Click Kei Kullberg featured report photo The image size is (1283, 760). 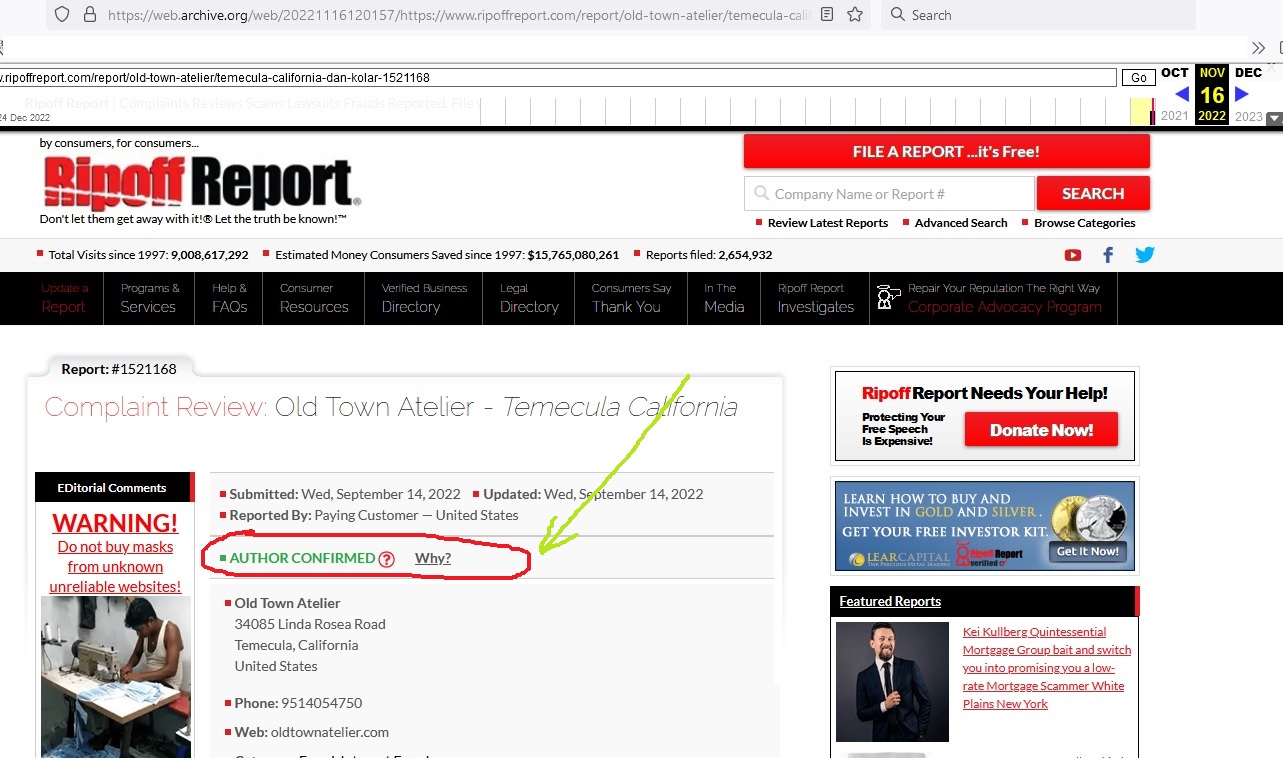click(892, 682)
